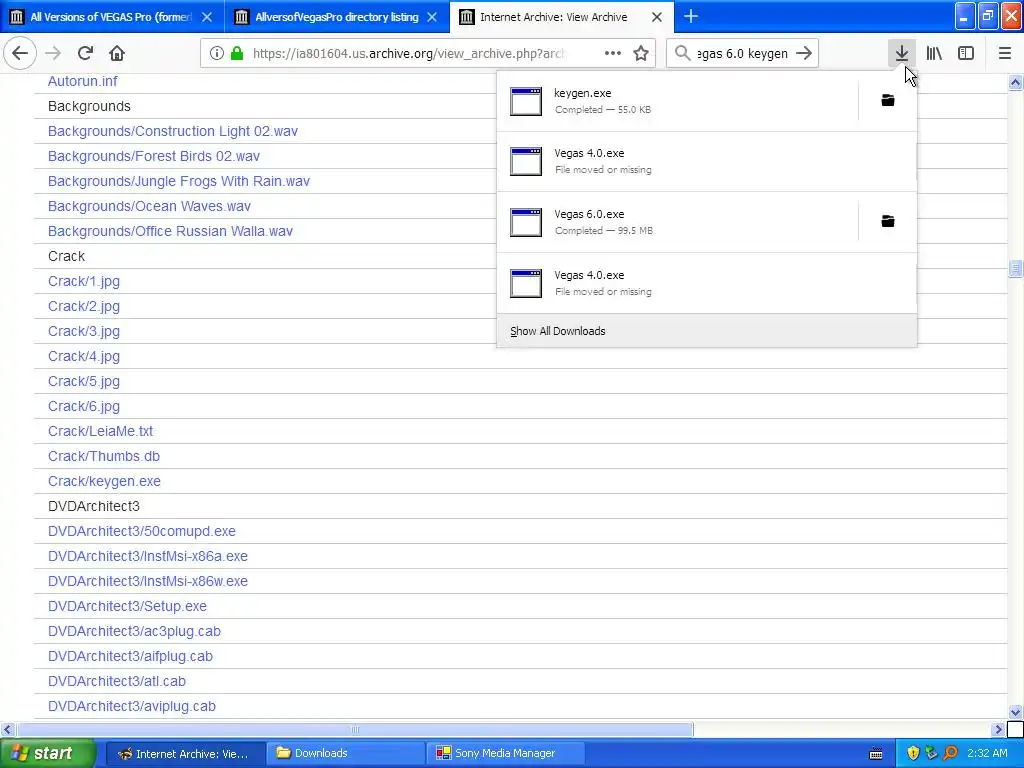Open the Firefox hamburger menu

click(x=1004, y=53)
